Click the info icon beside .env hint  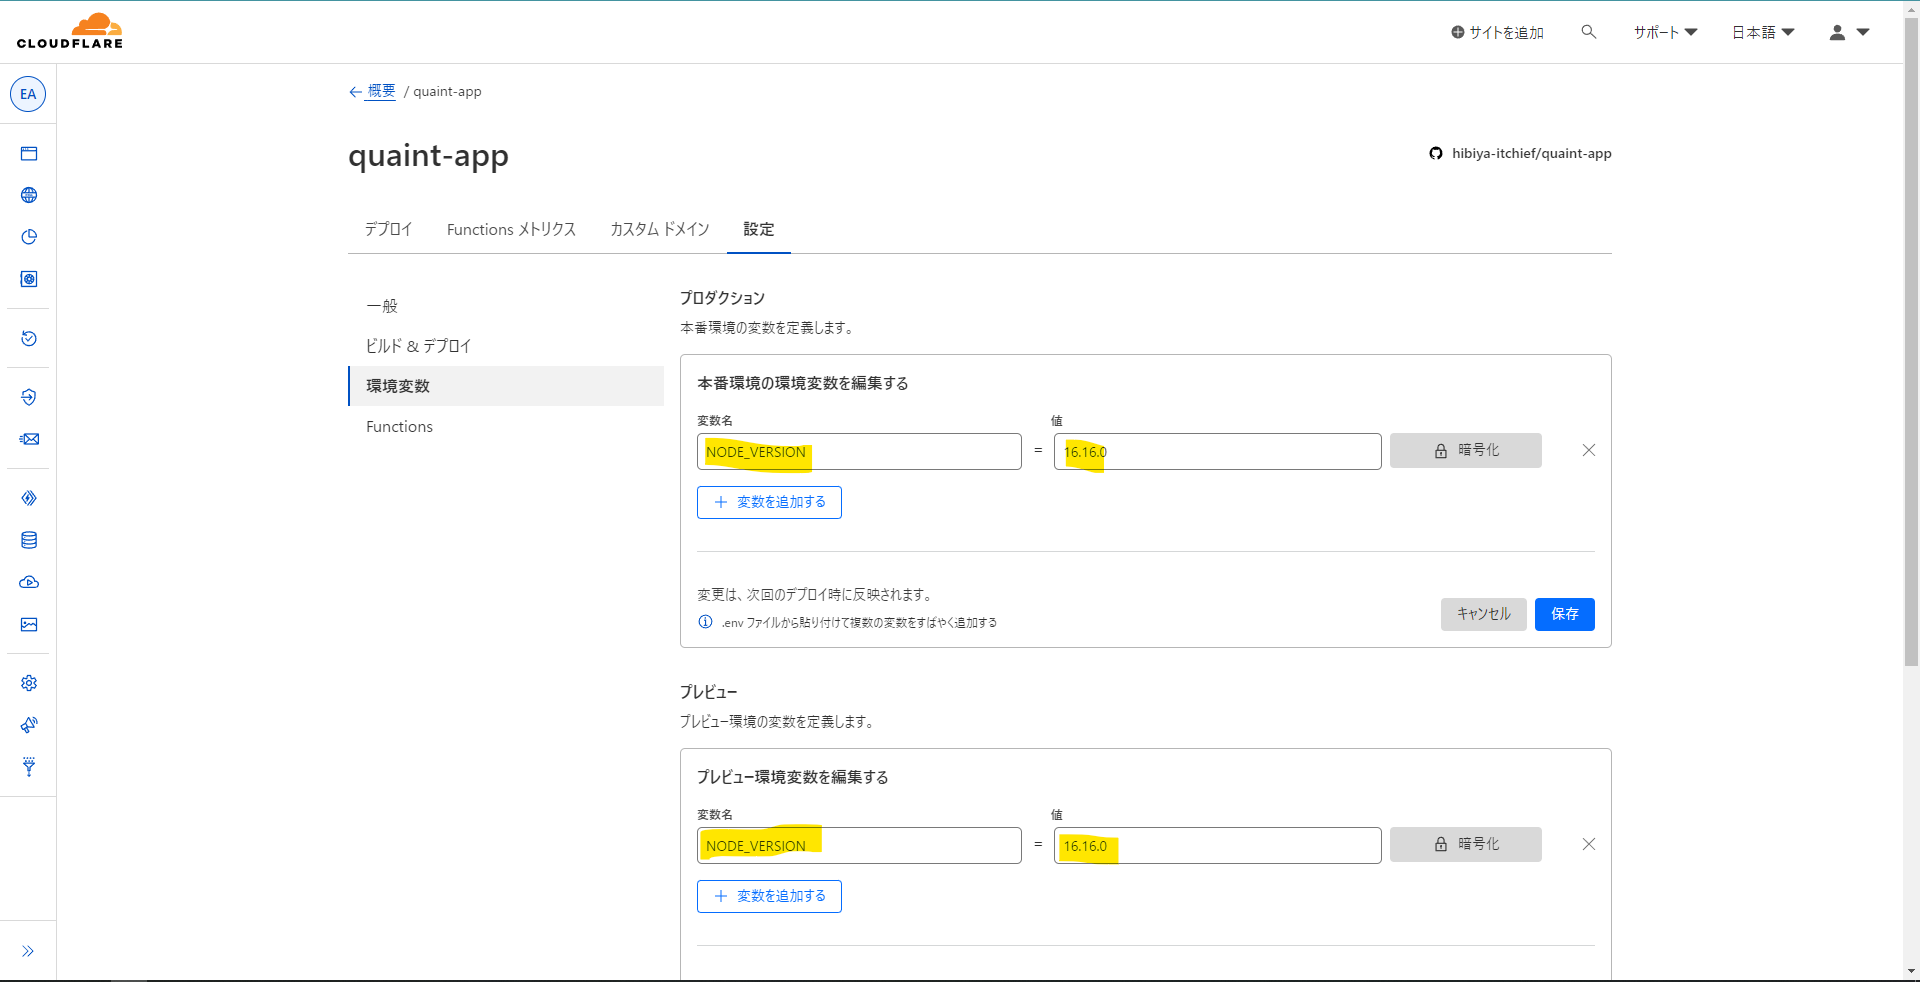(x=705, y=622)
